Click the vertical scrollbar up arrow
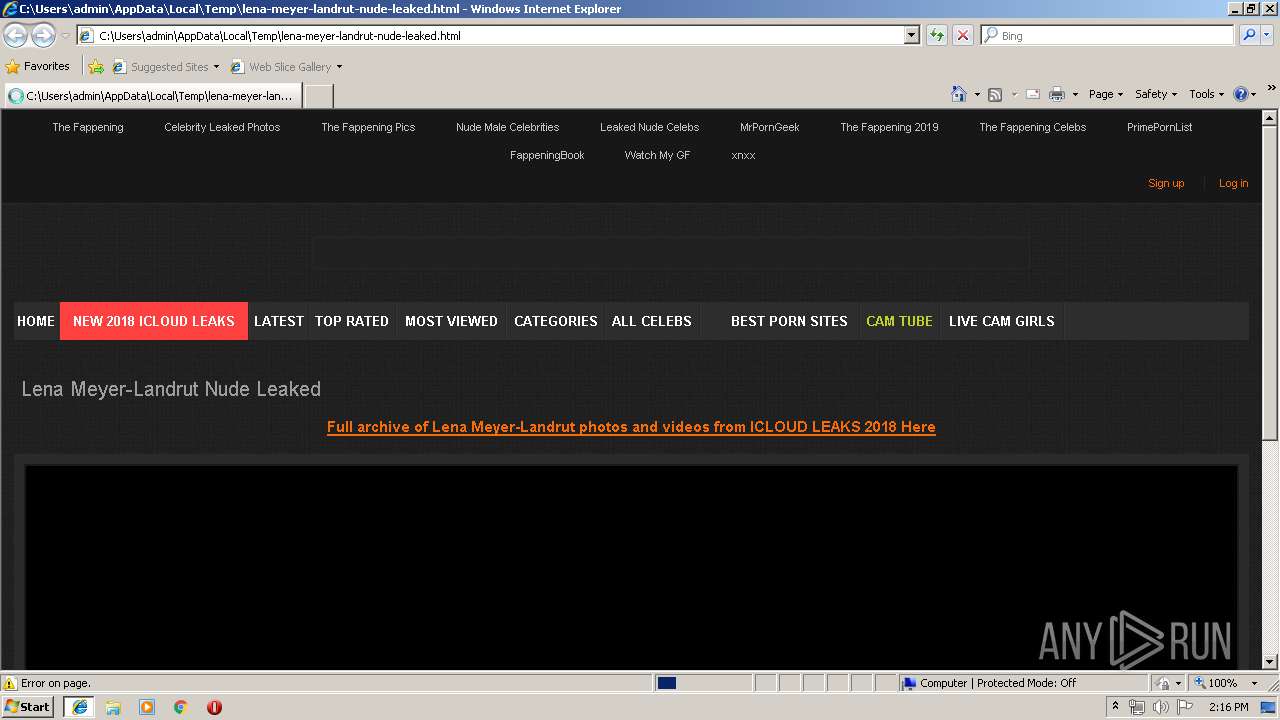The height and width of the screenshot is (720, 1280). [x=1270, y=118]
